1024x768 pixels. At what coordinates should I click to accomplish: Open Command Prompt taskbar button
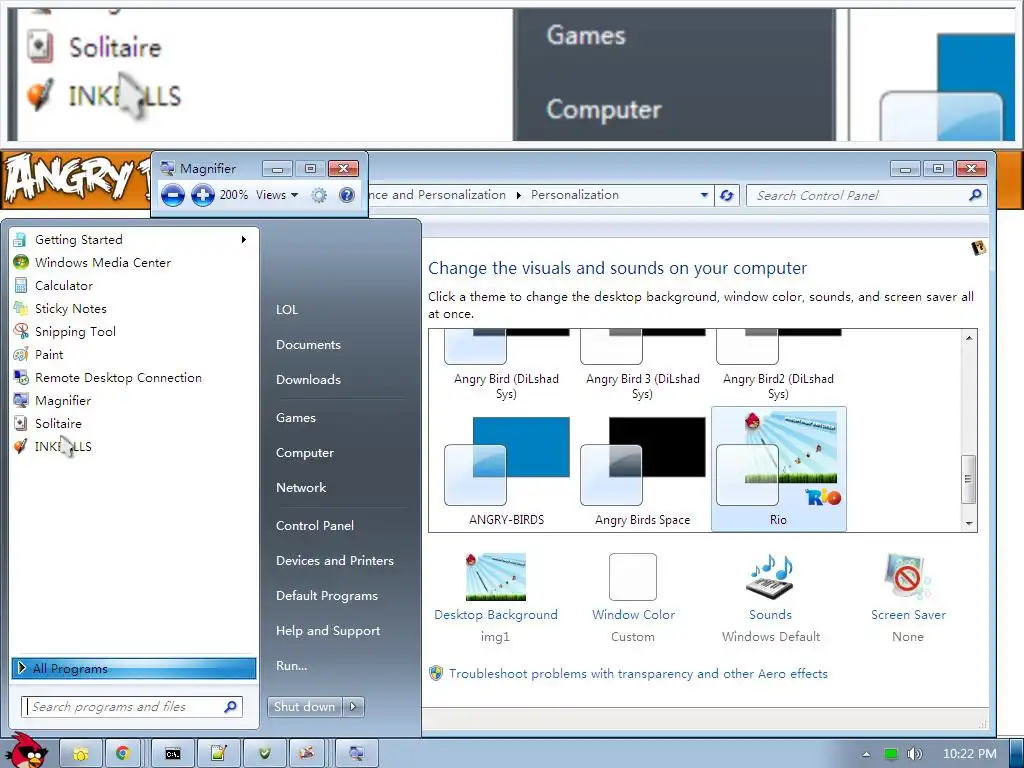point(172,754)
